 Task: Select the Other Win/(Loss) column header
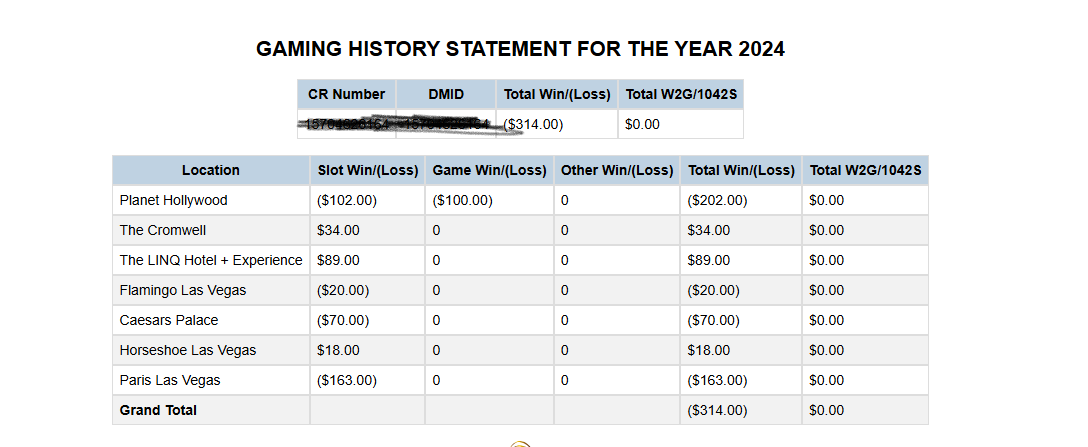617,170
